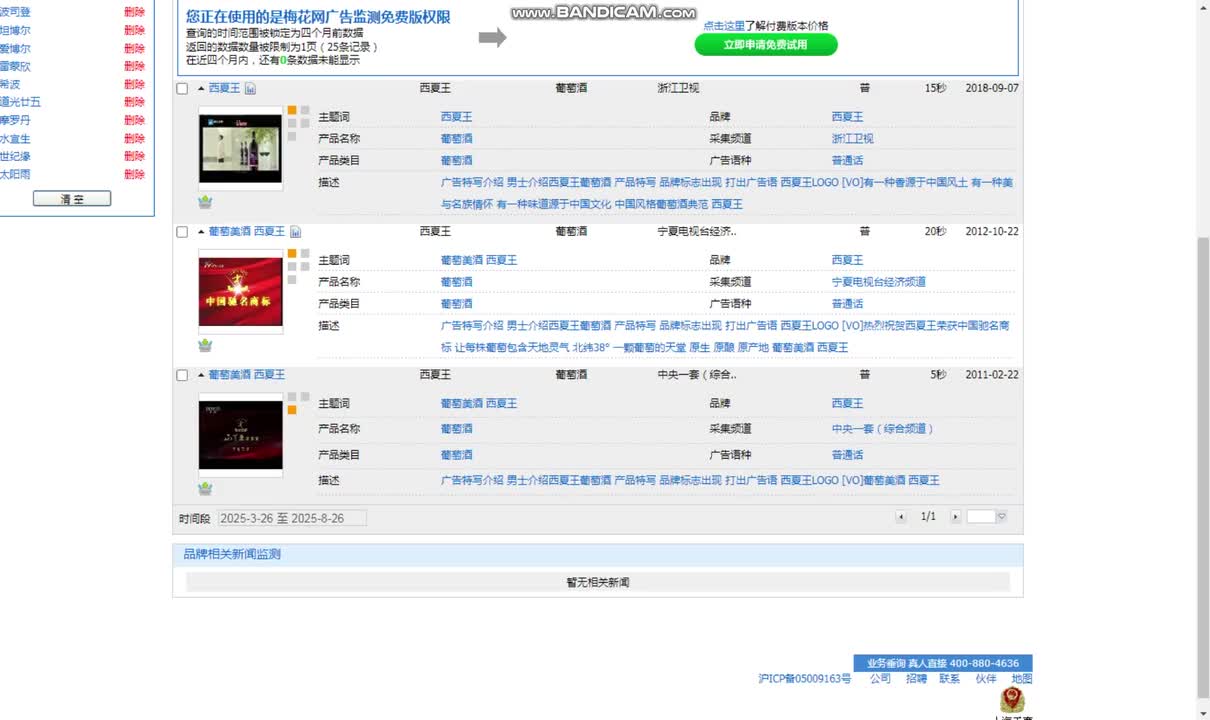Select orange frame square of 2012-10-22 ad
The image size is (1210, 720).
click(292, 254)
